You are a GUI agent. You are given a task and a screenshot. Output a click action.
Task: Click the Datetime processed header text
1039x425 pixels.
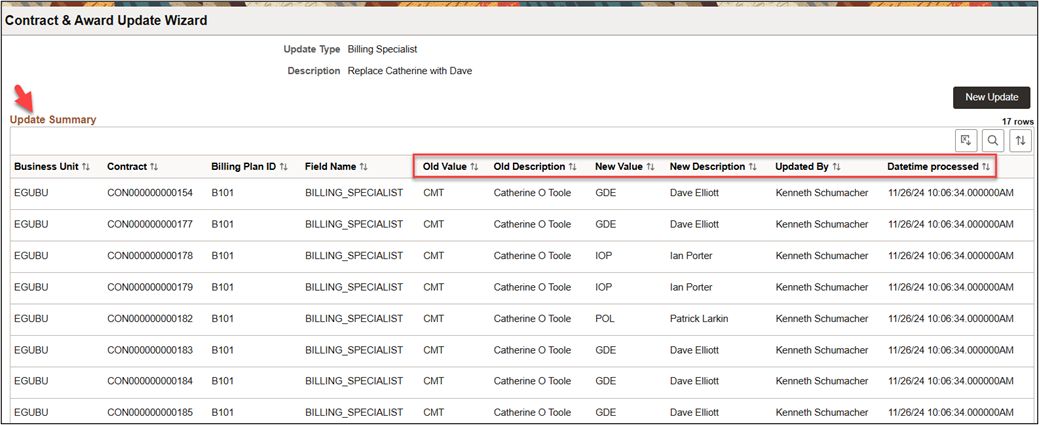pyautogui.click(x=933, y=167)
